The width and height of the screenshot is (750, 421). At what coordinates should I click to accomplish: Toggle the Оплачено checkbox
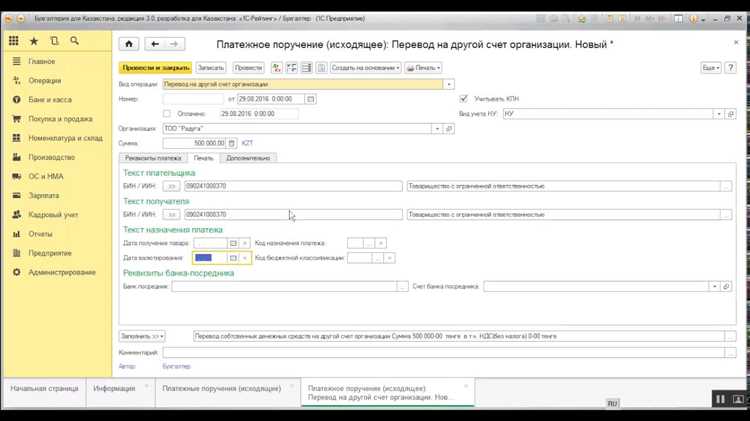pos(167,114)
